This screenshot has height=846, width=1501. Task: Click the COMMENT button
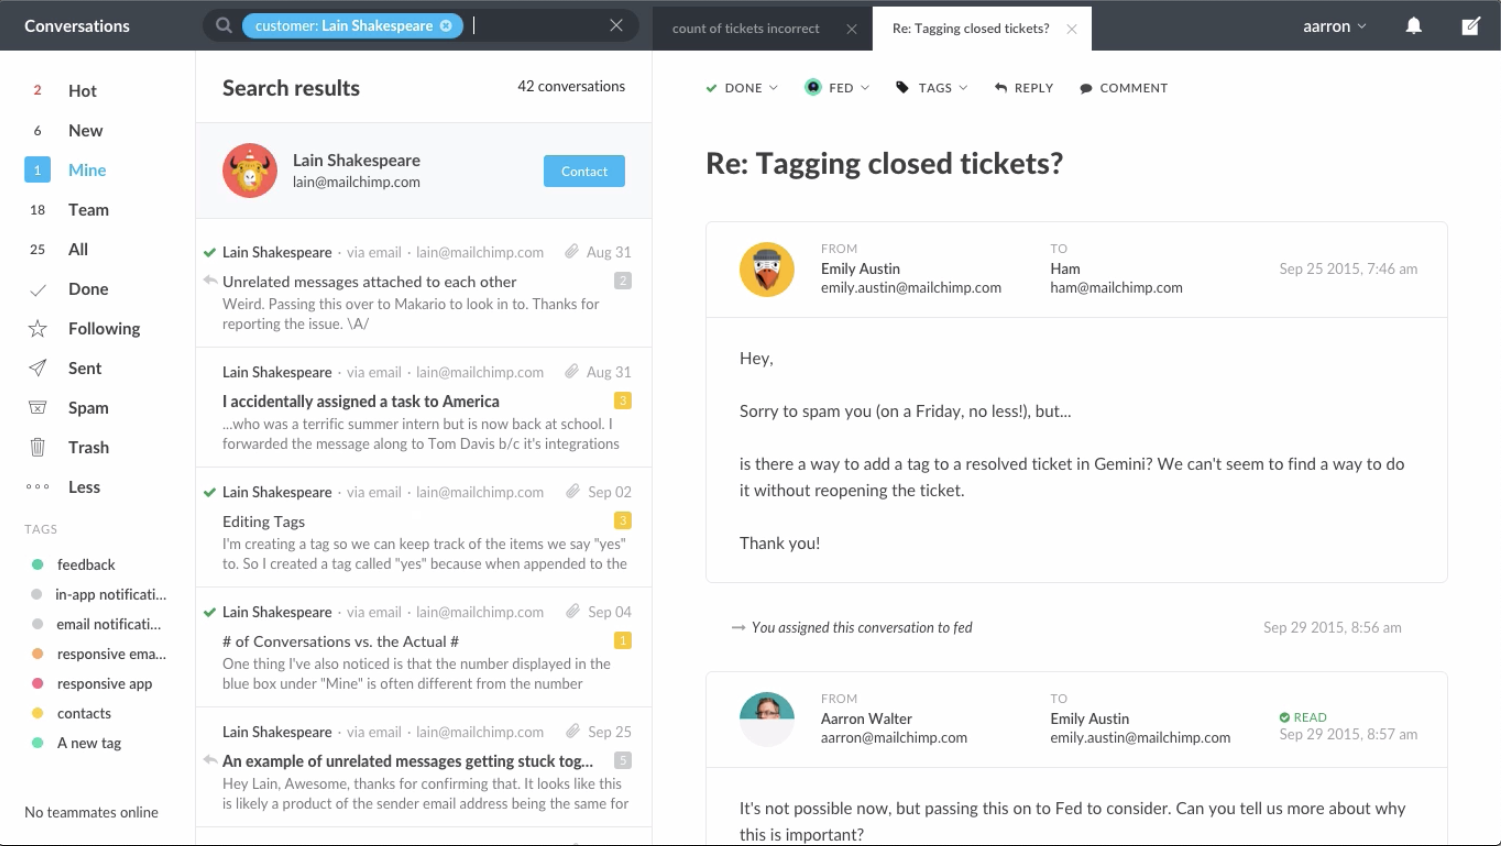point(1123,88)
